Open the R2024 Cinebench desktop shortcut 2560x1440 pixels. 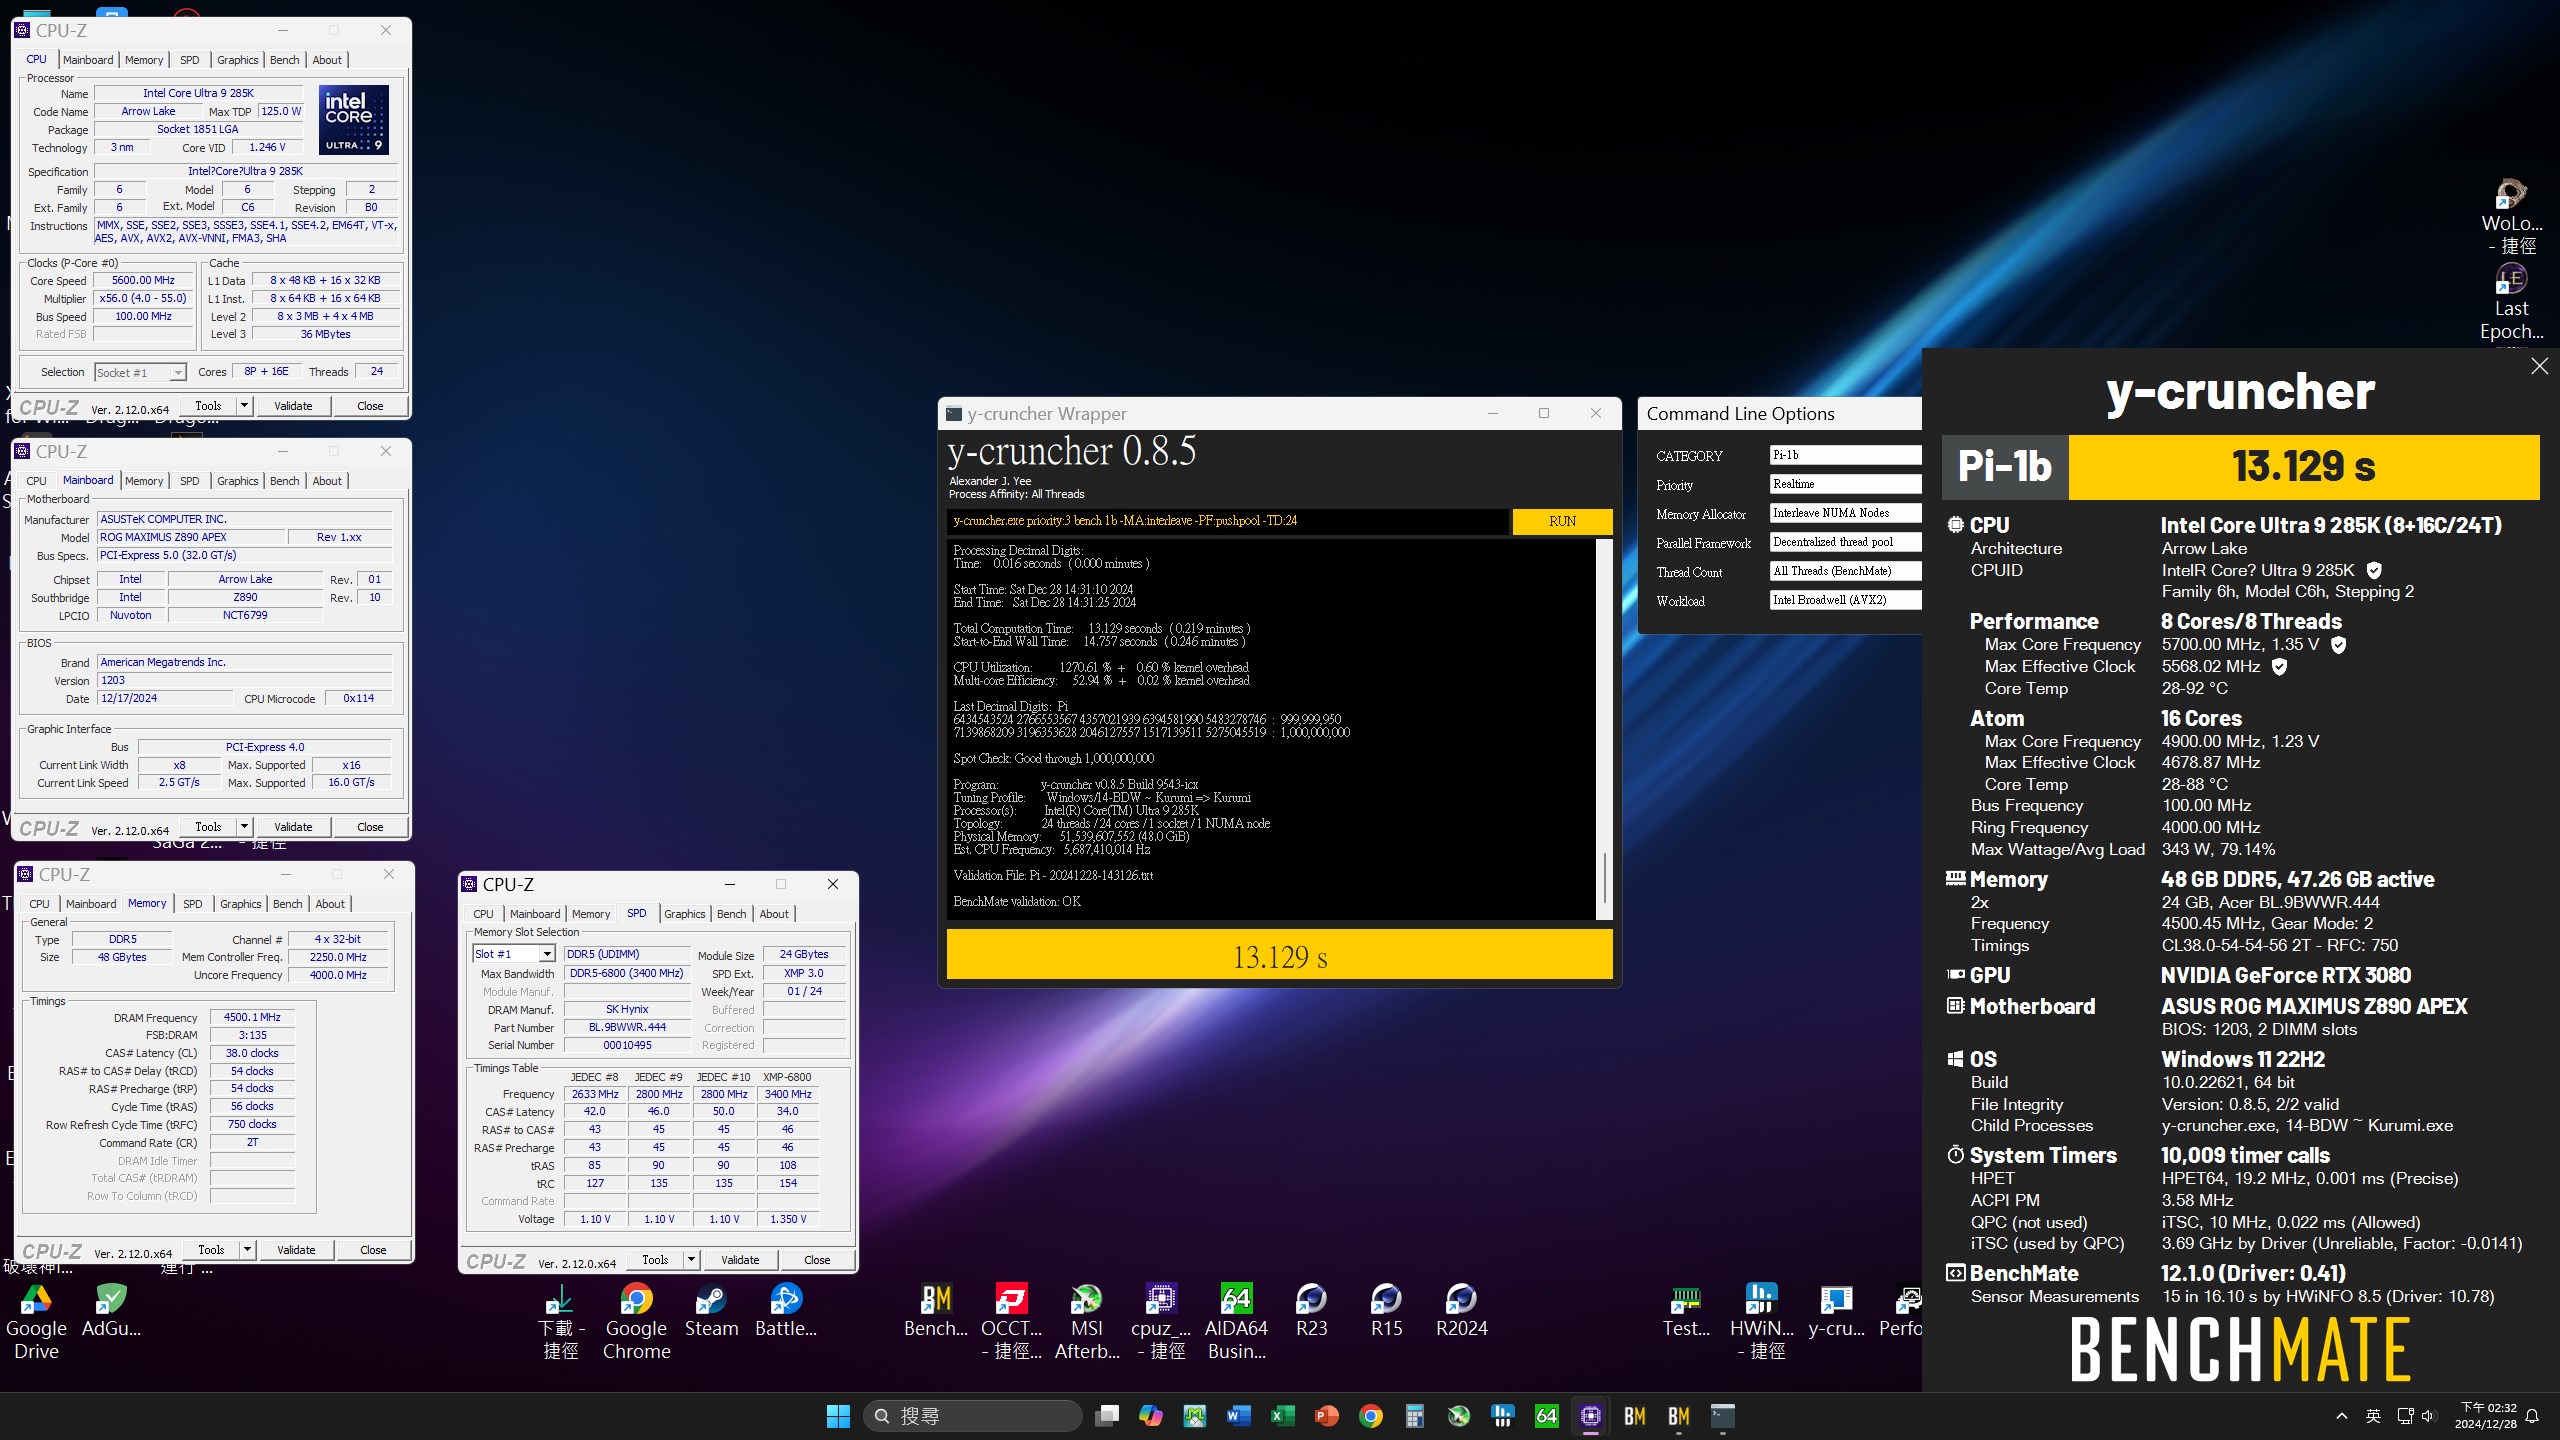point(1461,1311)
